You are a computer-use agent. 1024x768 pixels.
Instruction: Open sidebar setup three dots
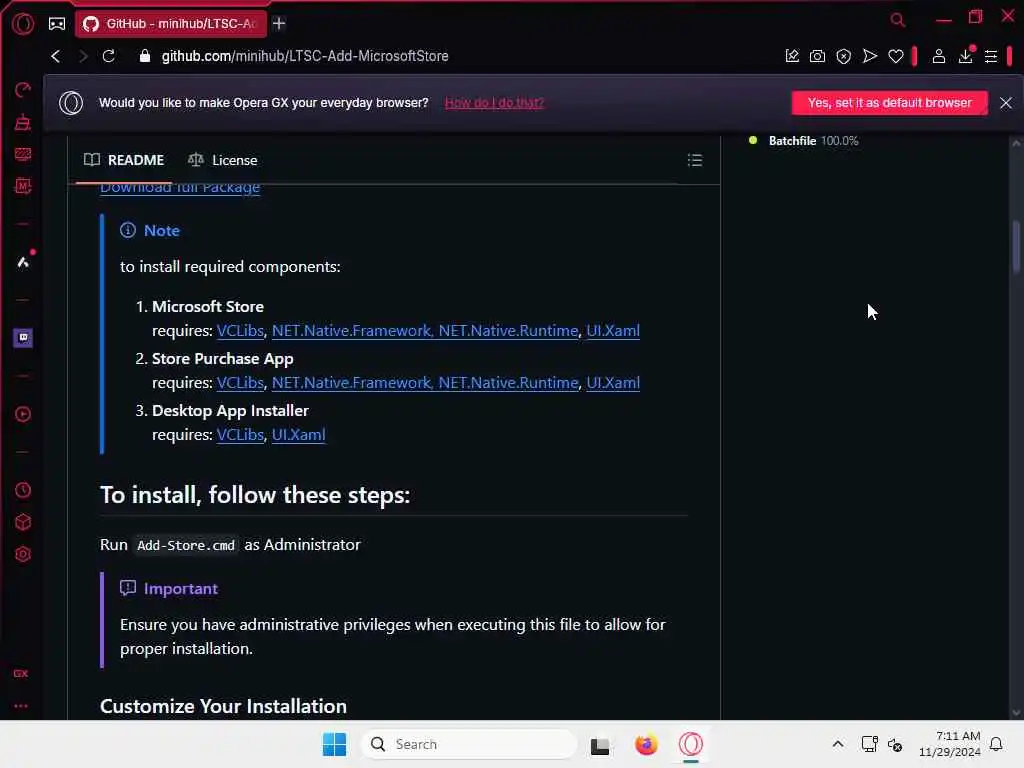click(x=21, y=706)
